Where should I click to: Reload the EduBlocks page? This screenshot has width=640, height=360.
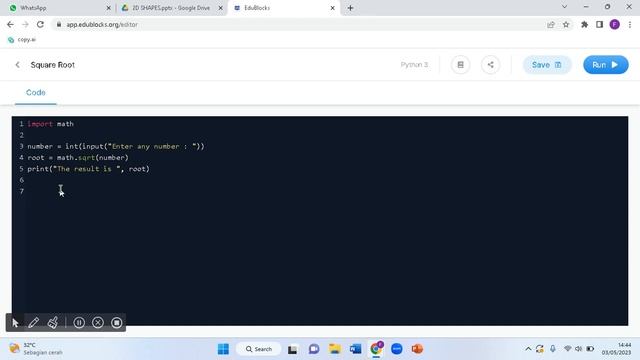(40, 24)
